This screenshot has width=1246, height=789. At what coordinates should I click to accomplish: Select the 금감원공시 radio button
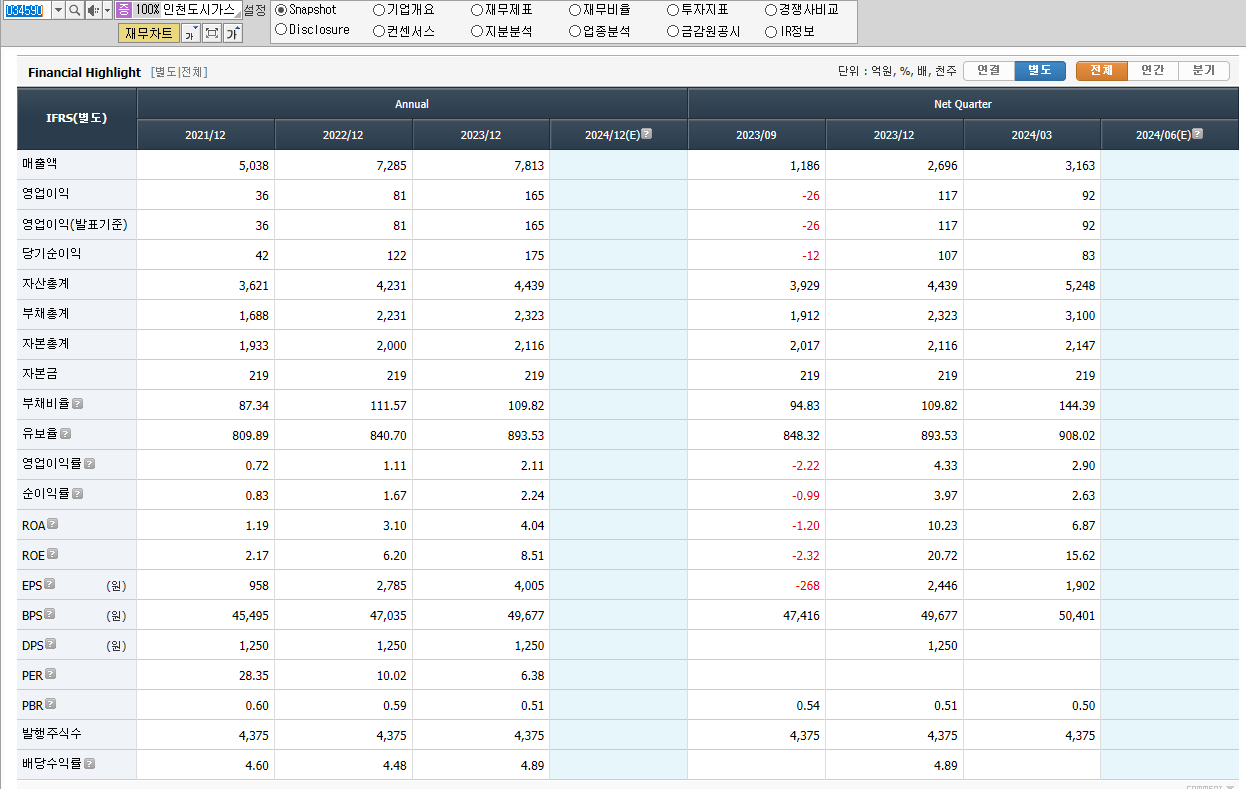point(673,31)
